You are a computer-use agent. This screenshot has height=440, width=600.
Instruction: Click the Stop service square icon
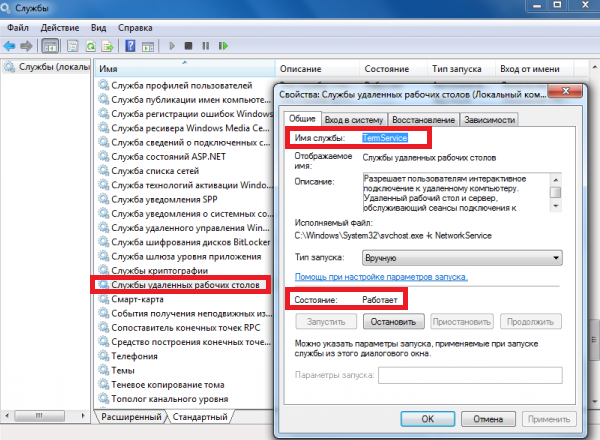click(188, 46)
